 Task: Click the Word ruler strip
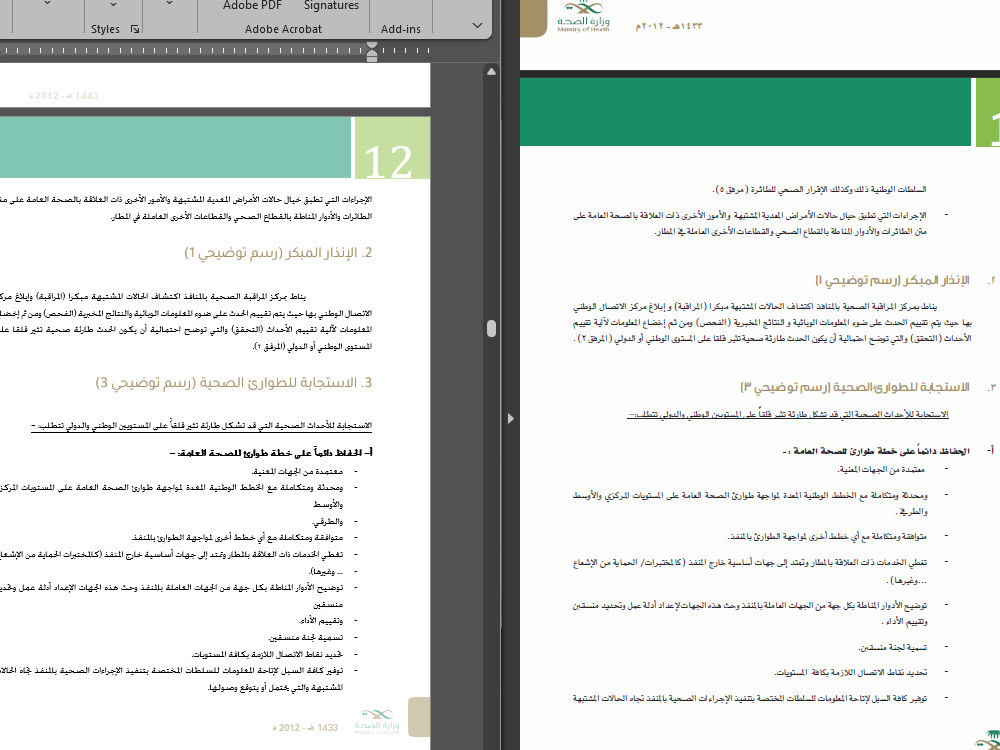point(217,50)
